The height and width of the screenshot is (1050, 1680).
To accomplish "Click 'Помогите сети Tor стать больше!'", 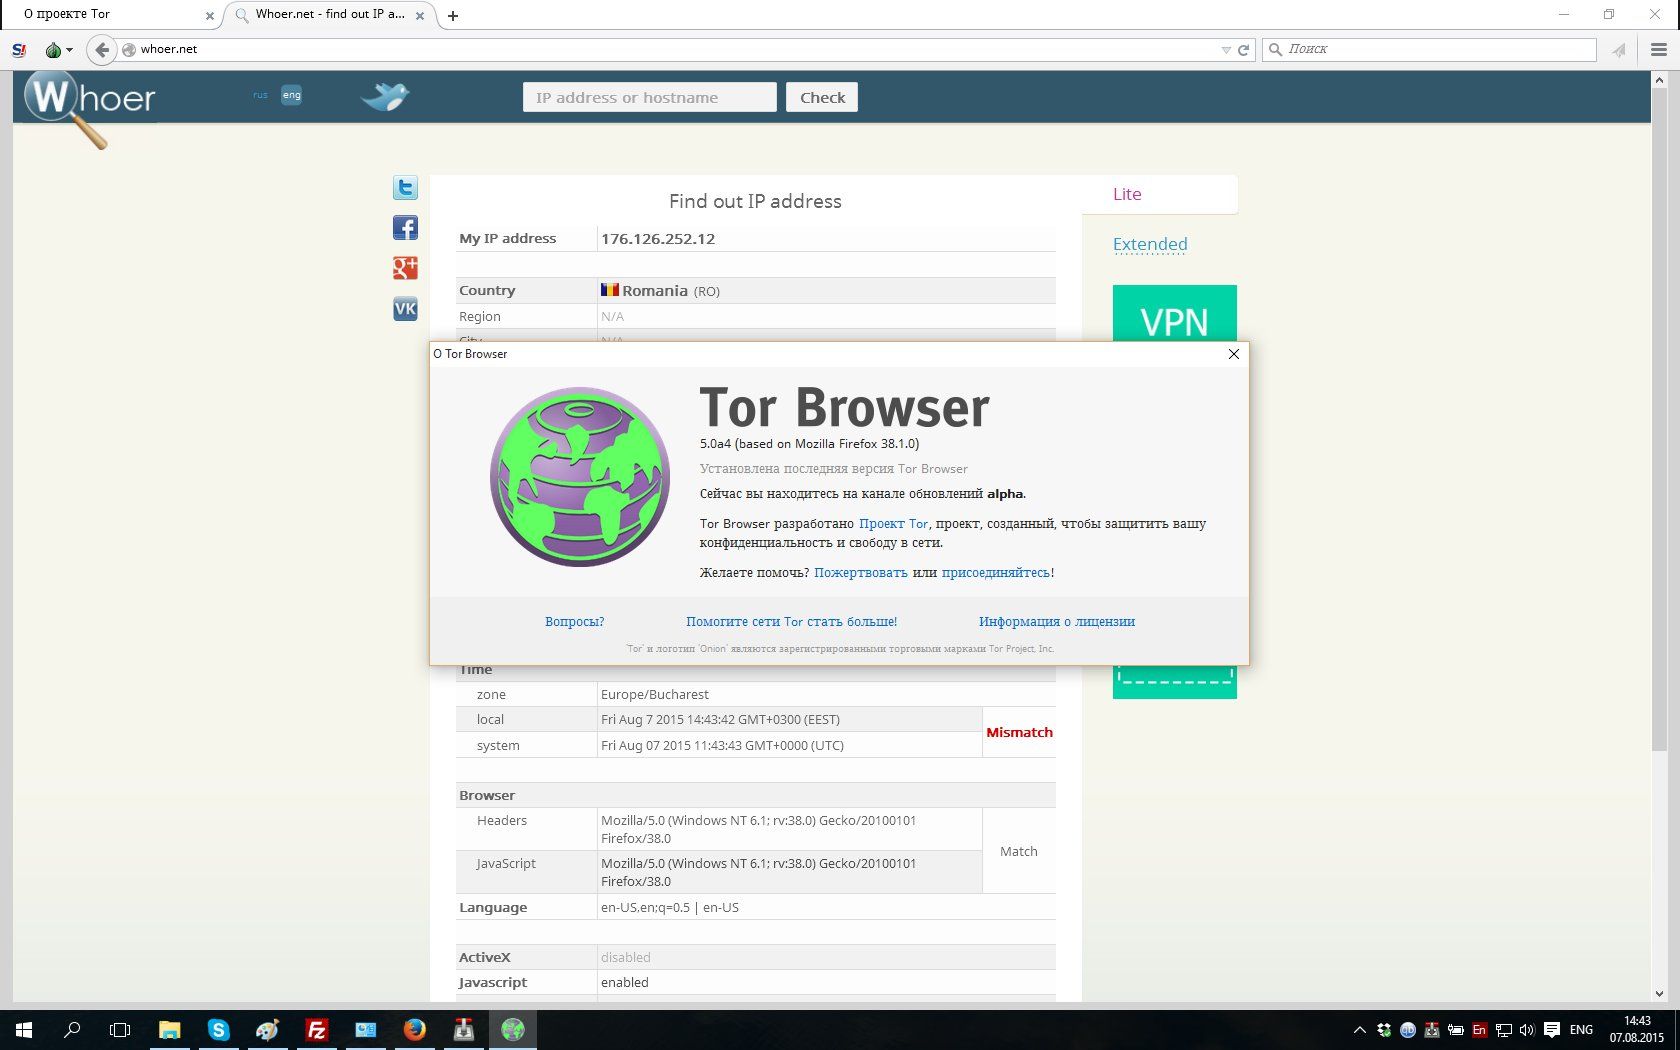I will point(792,622).
